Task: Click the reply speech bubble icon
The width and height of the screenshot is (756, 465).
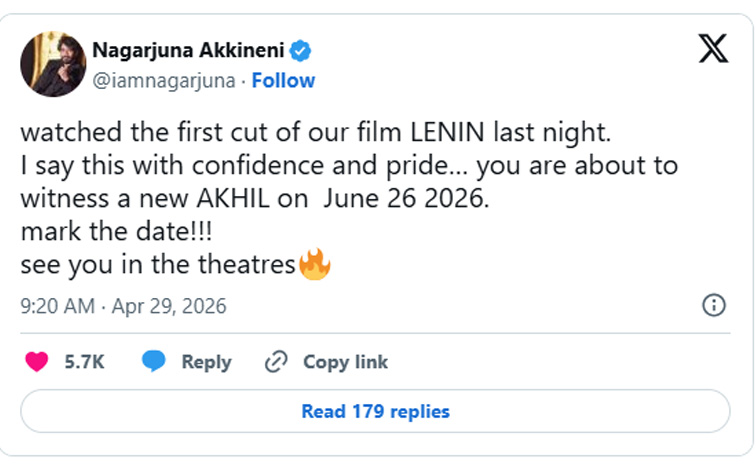Action: [154, 362]
